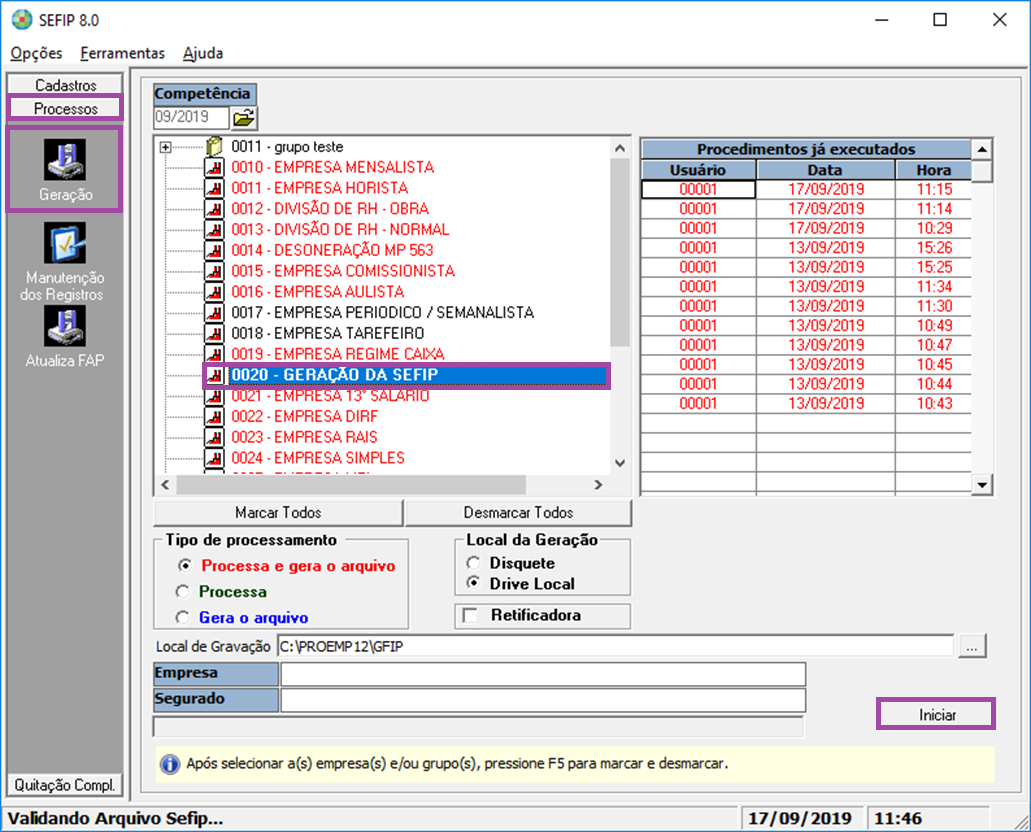Screen dimensions: 1031x832
Task: Select 0021 - EMPRESA 13° SALÁRIO row
Action: pos(330,396)
